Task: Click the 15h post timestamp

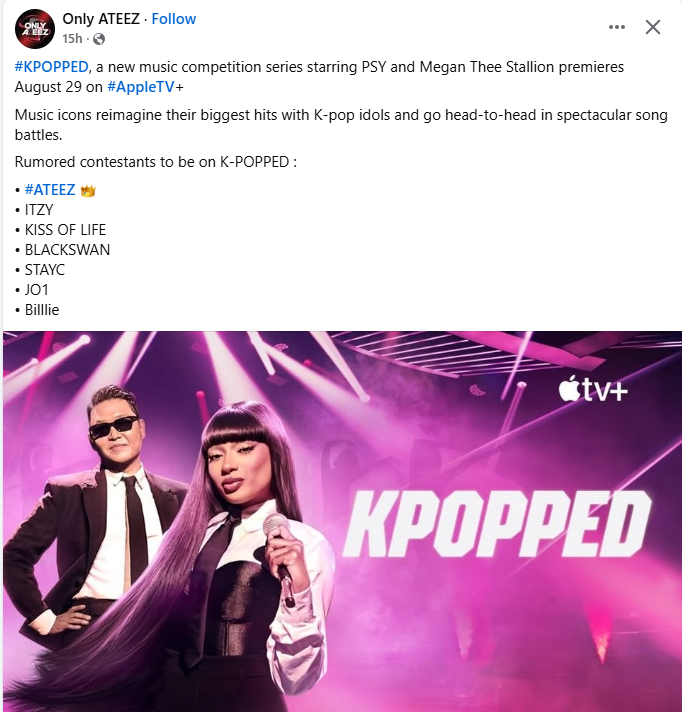Action: pos(72,39)
